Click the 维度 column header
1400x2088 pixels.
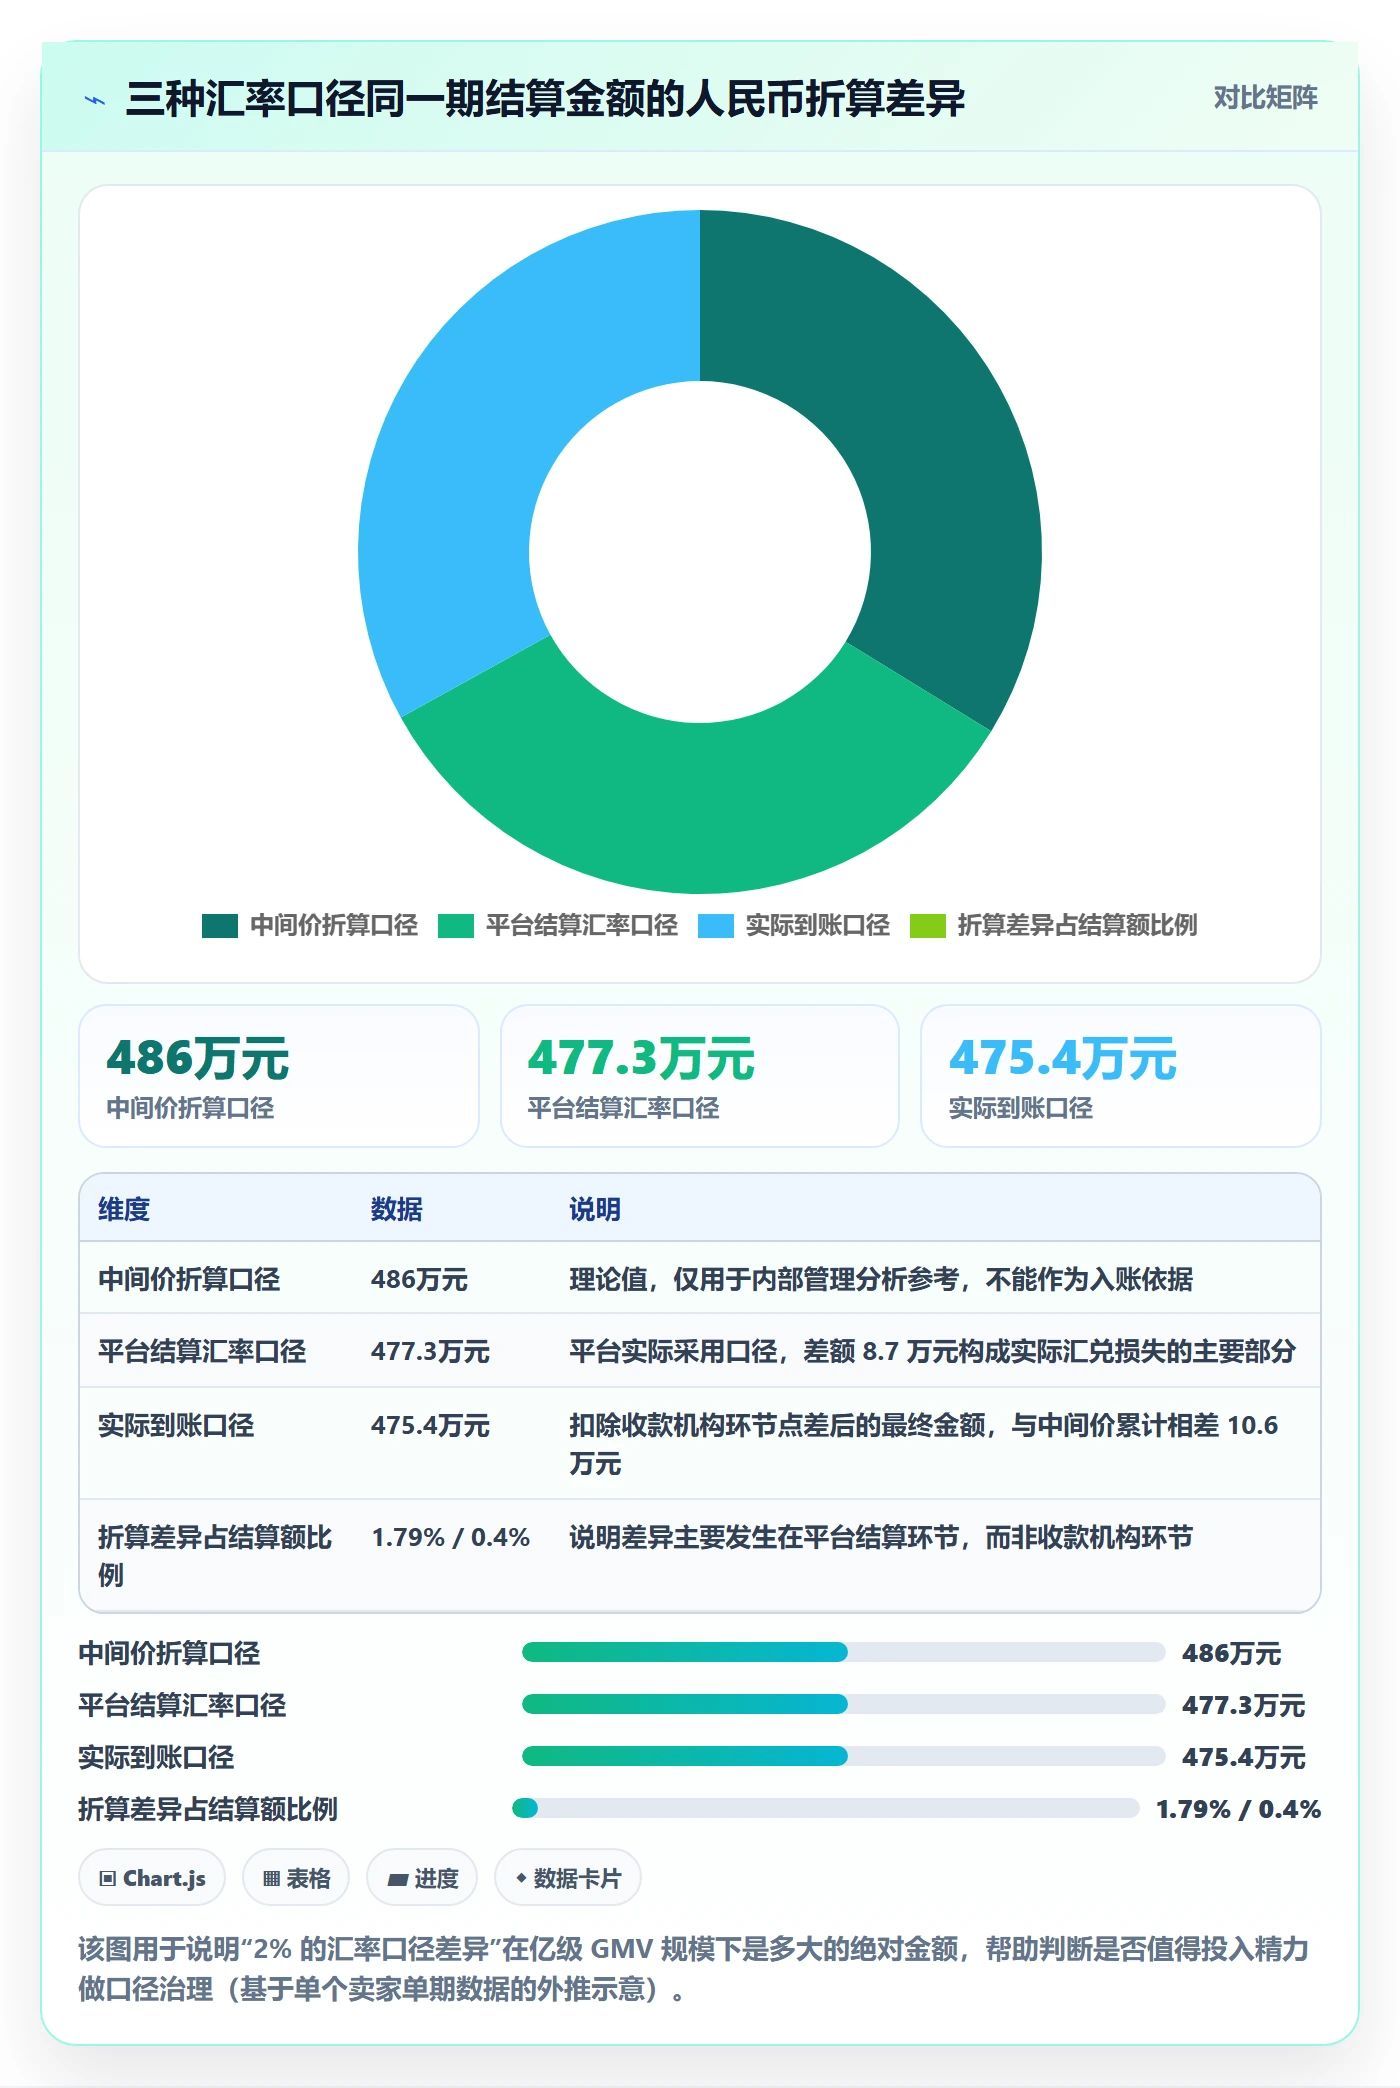pyautogui.click(x=124, y=1209)
